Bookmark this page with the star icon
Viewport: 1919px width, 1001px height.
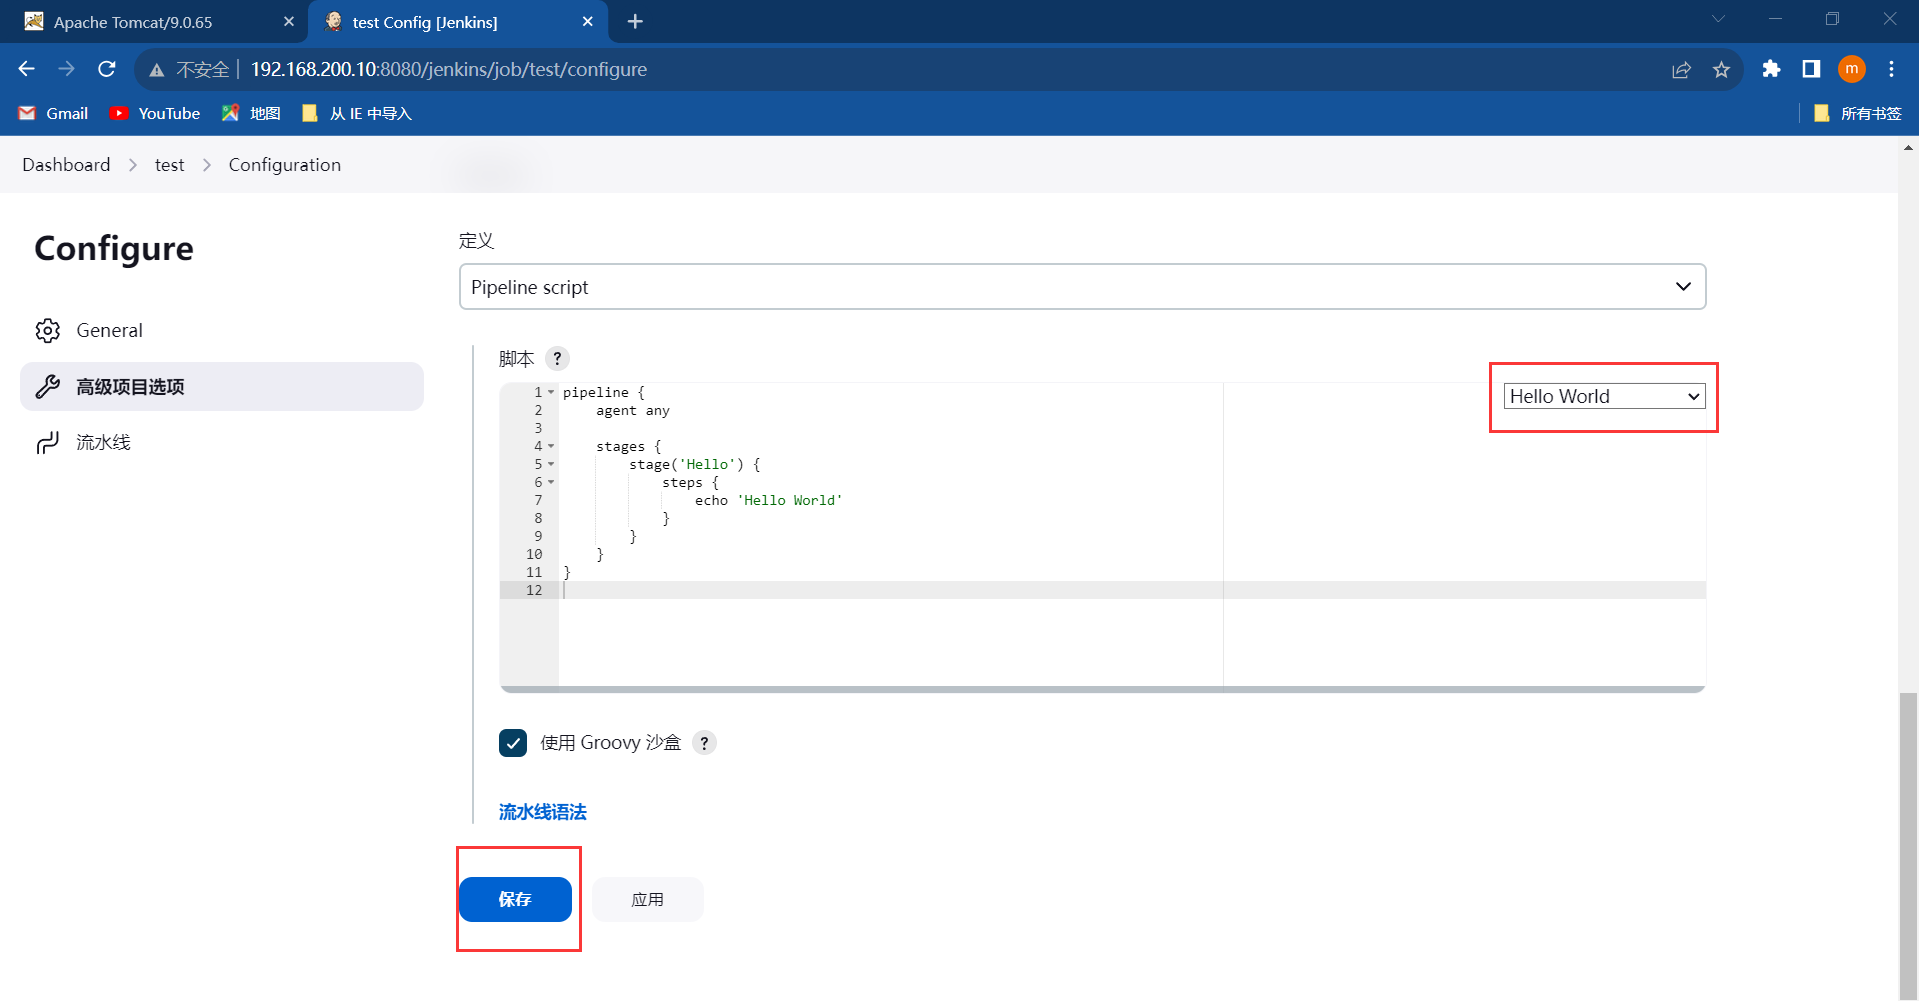point(1721,69)
